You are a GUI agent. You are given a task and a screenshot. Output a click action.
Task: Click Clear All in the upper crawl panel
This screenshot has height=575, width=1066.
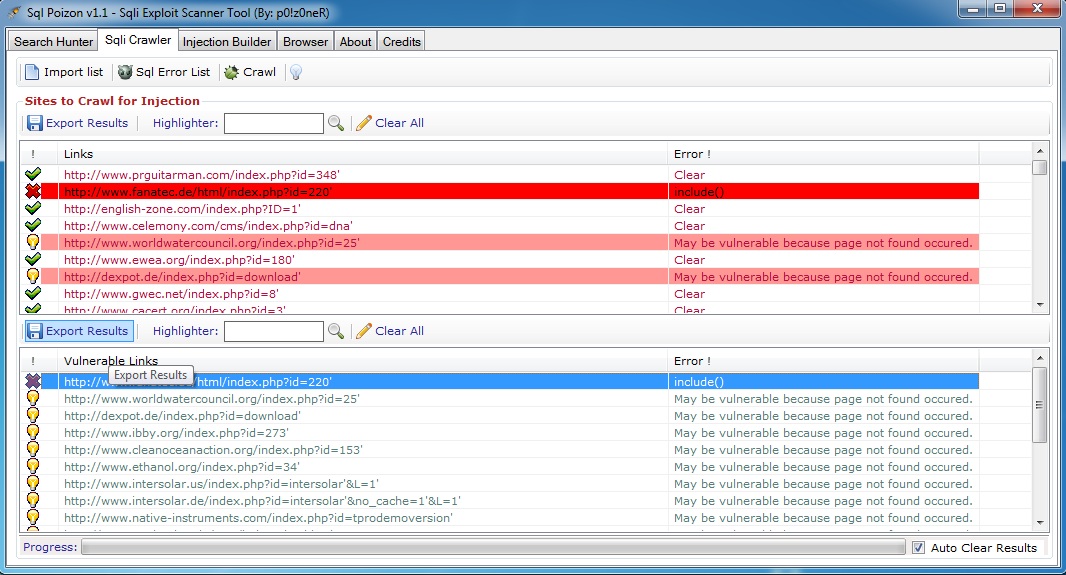[390, 123]
